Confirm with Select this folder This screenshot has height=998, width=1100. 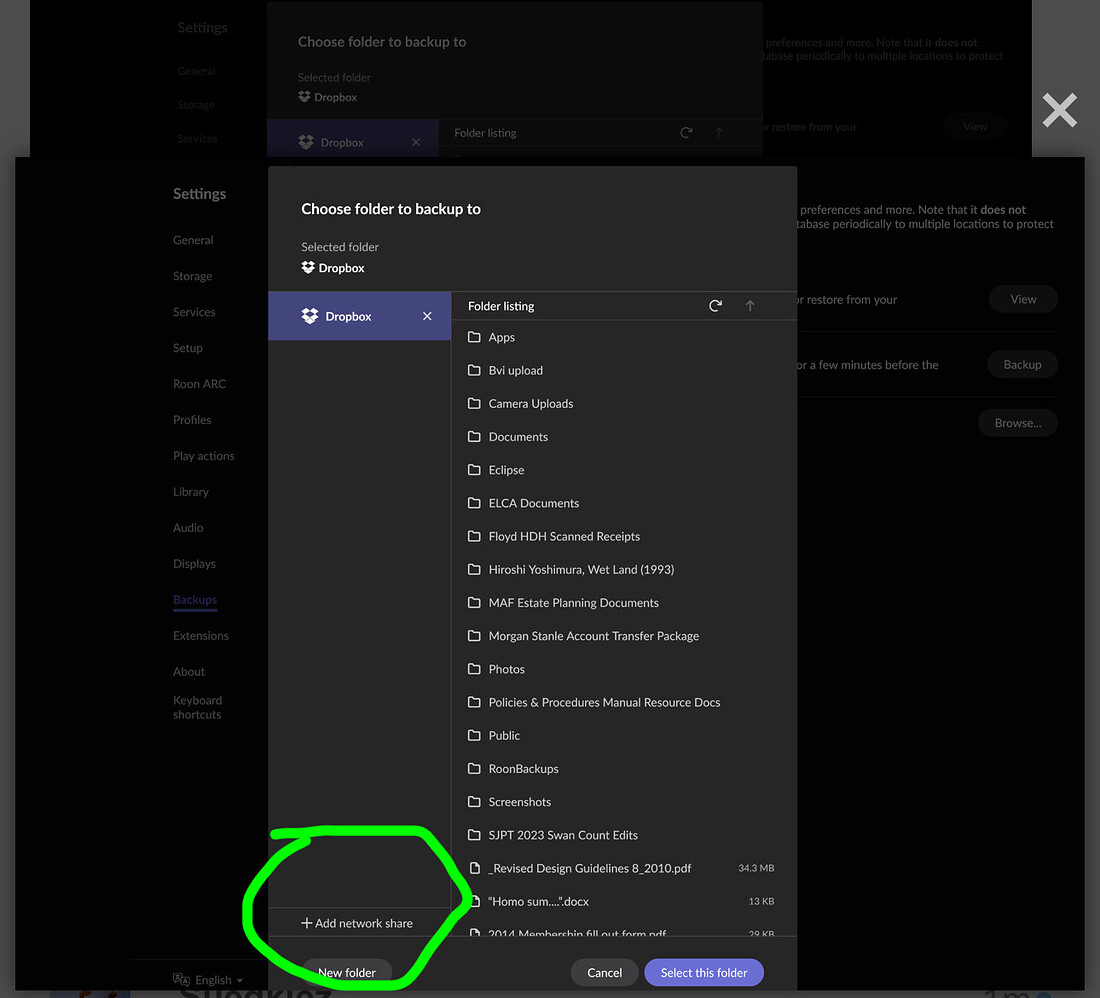click(x=704, y=973)
